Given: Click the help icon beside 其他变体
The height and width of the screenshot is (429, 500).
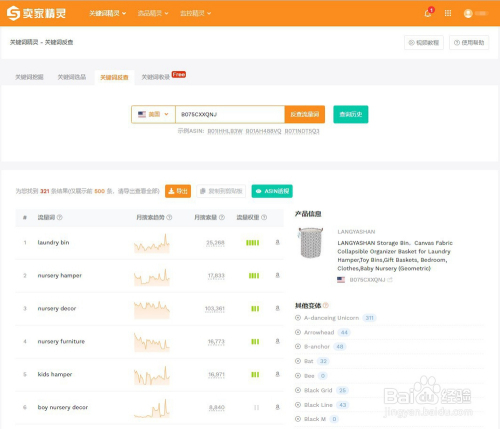Looking at the screenshot, I should (x=326, y=305).
